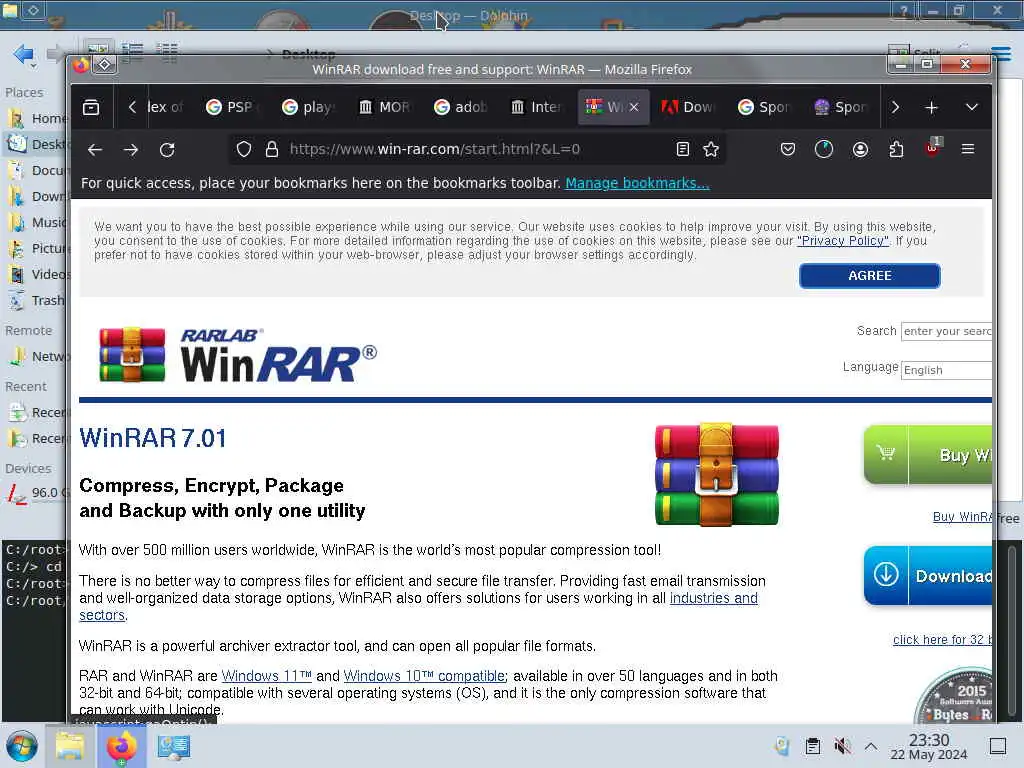Open Firefox account icon

(861, 150)
